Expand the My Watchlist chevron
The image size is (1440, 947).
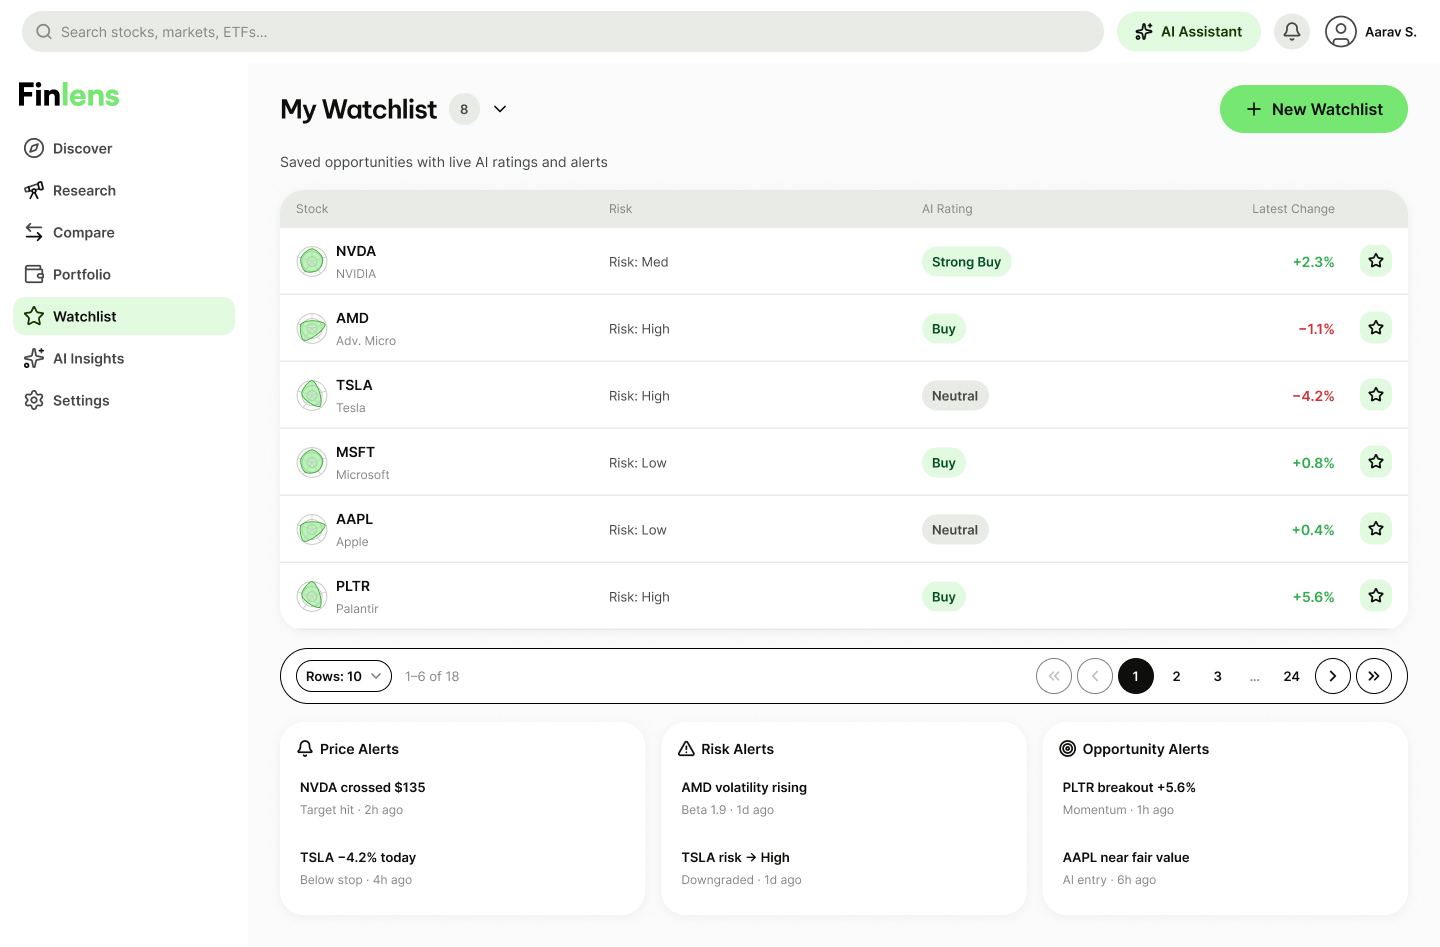pyautogui.click(x=500, y=109)
